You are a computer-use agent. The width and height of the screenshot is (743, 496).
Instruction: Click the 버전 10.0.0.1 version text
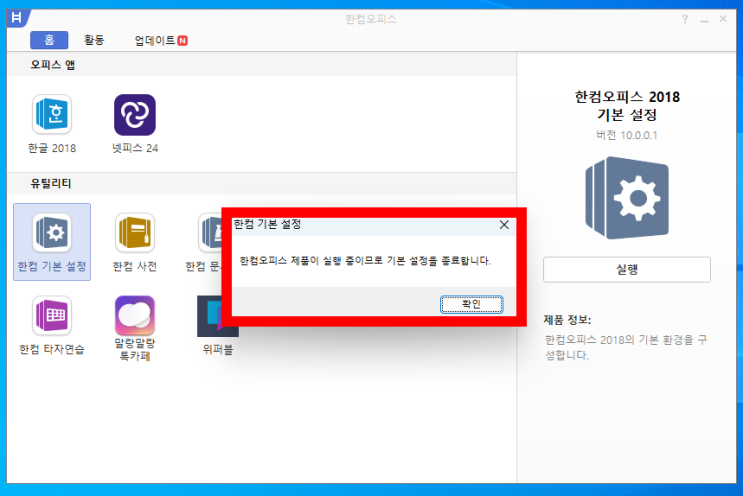pos(627,135)
